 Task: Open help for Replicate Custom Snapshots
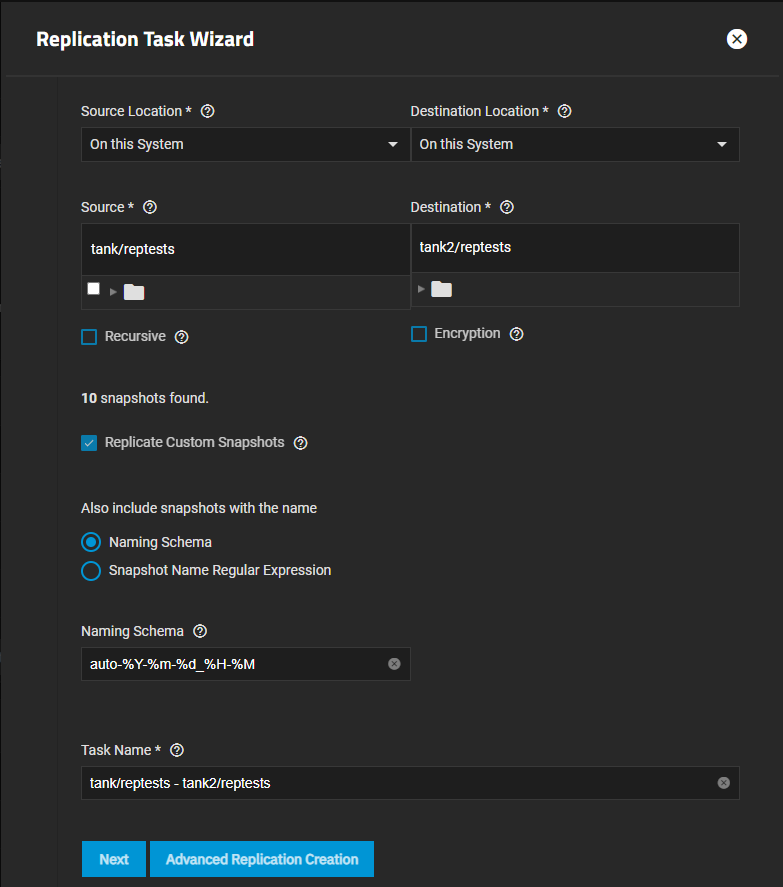pos(300,443)
